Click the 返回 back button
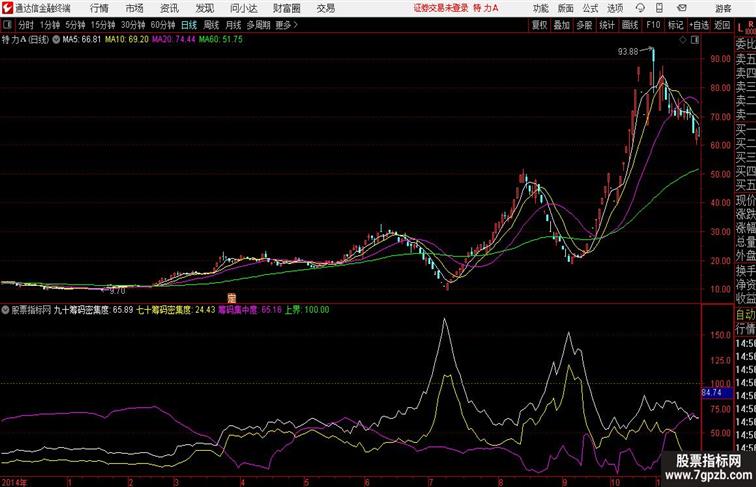 (722, 25)
